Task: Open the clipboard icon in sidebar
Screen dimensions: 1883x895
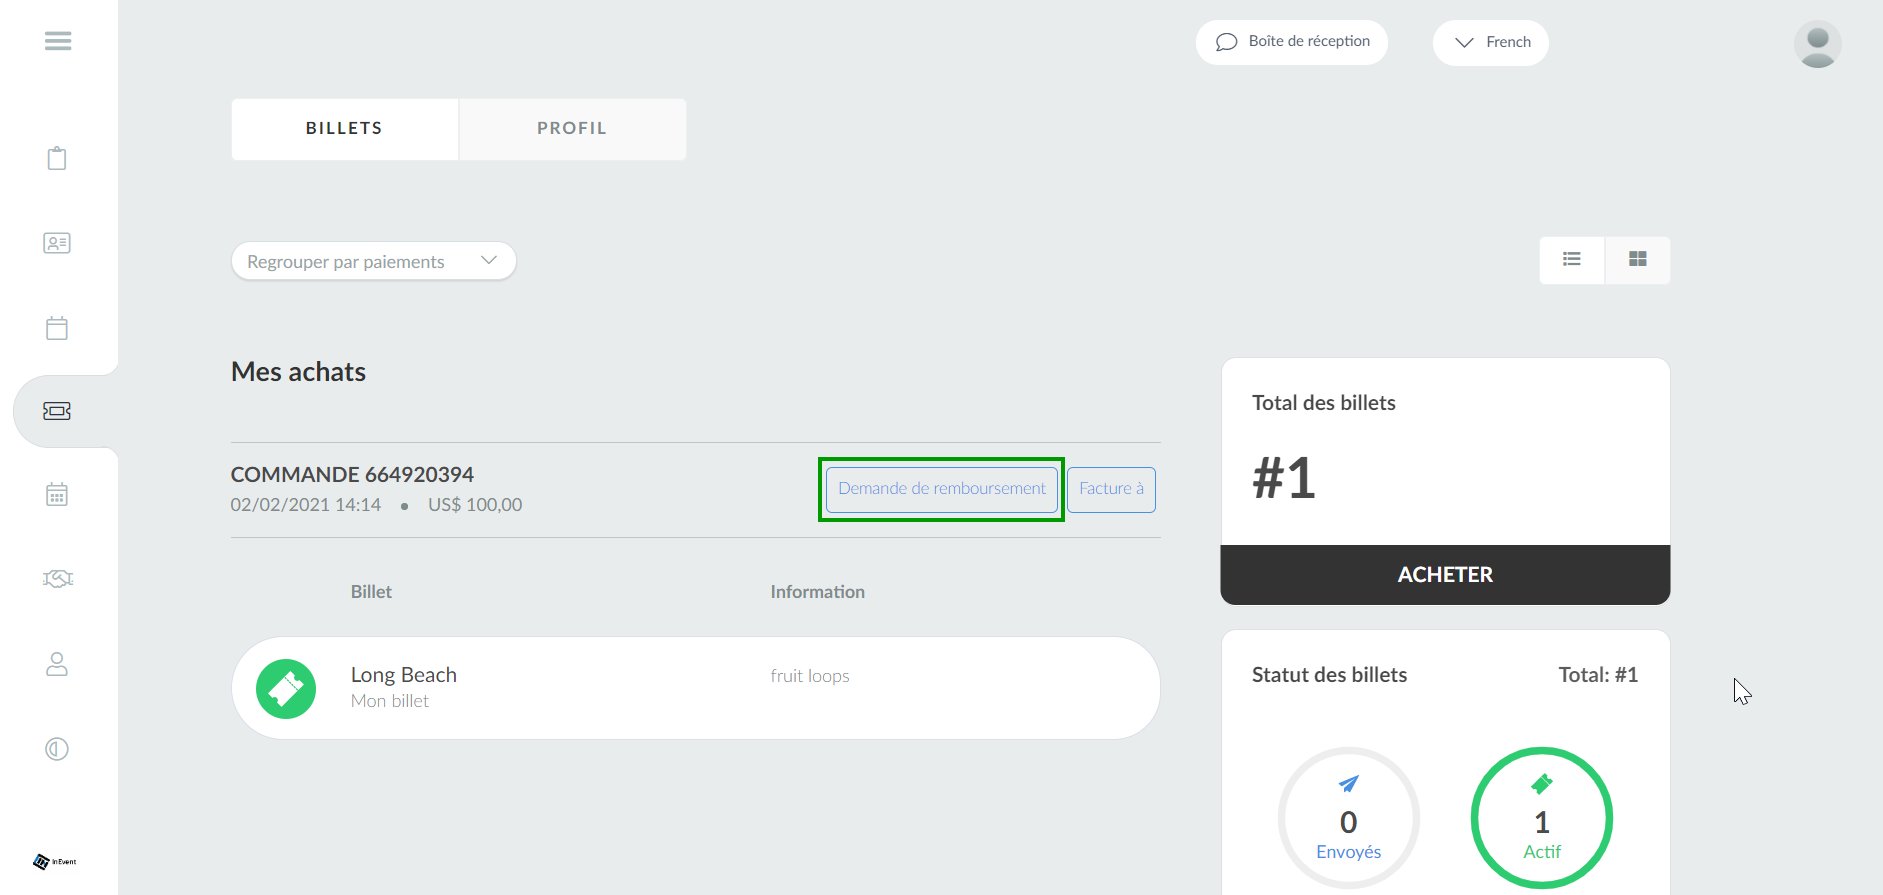Action: click(57, 158)
